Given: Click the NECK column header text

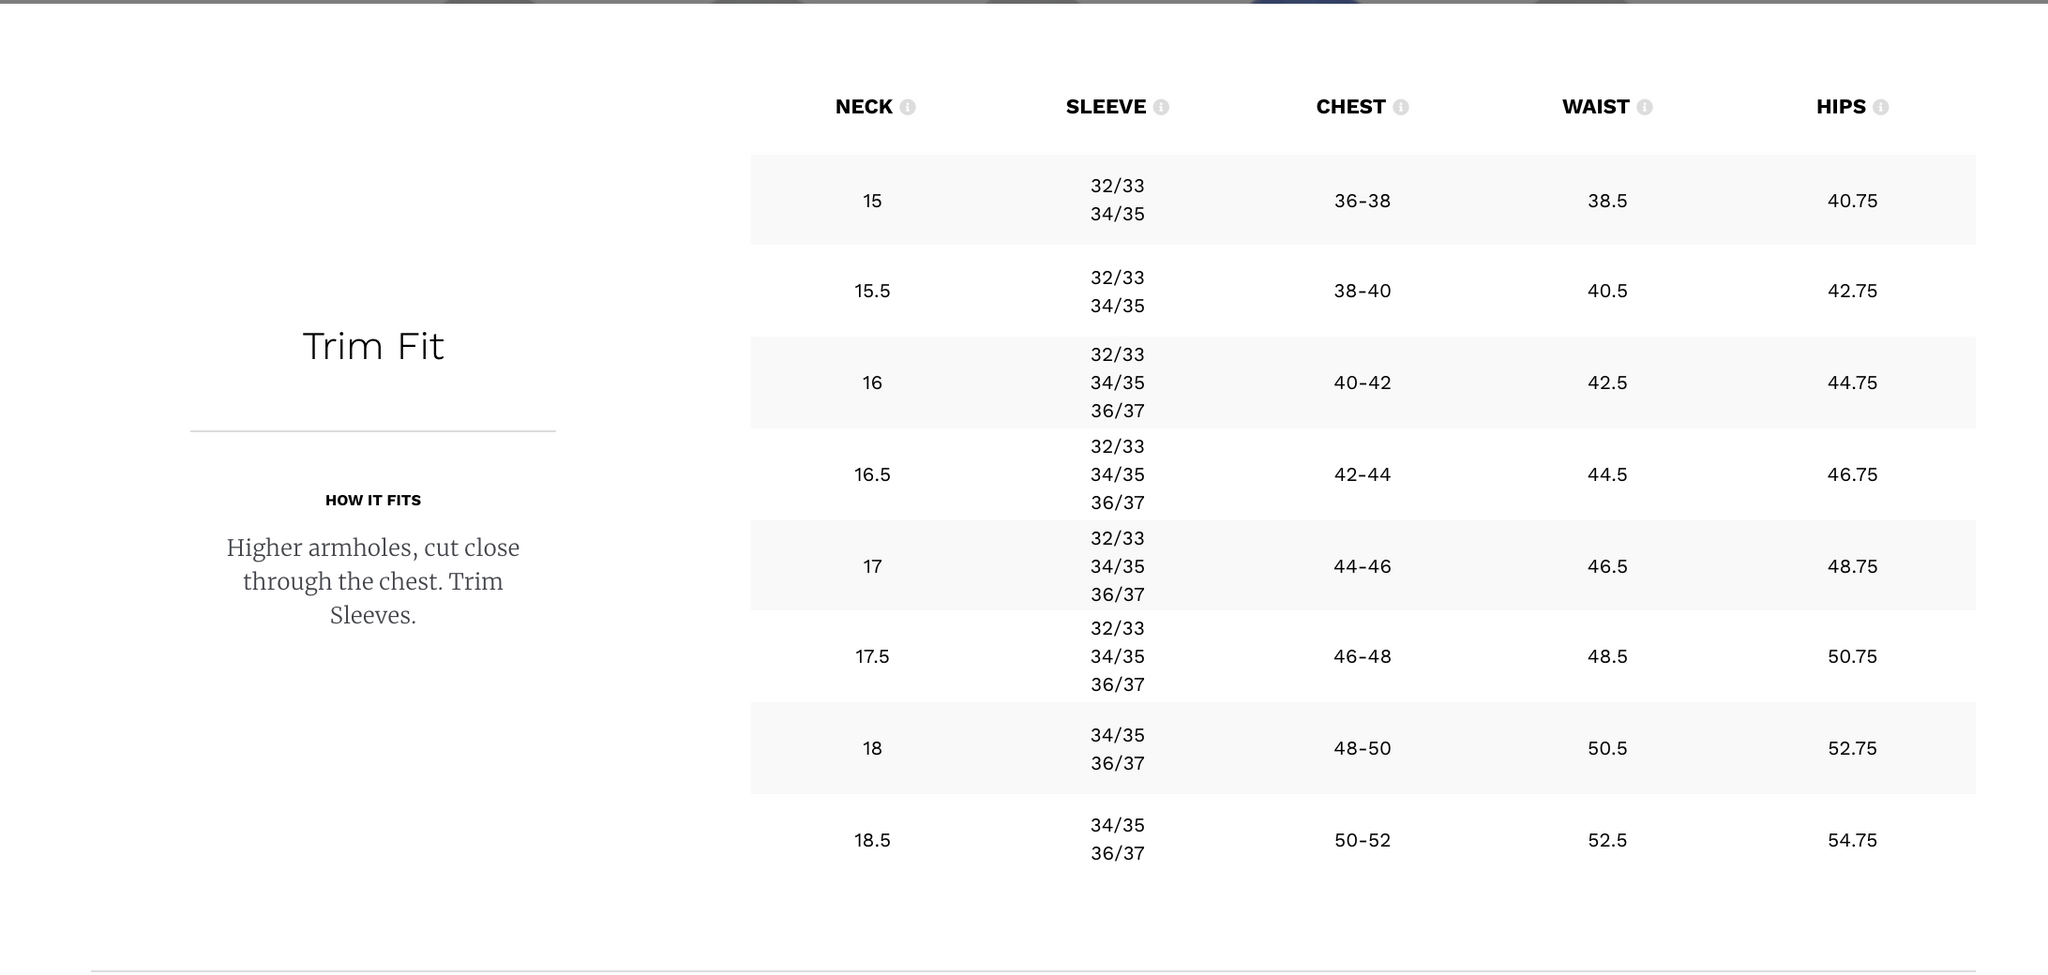Looking at the screenshot, I should pos(863,107).
